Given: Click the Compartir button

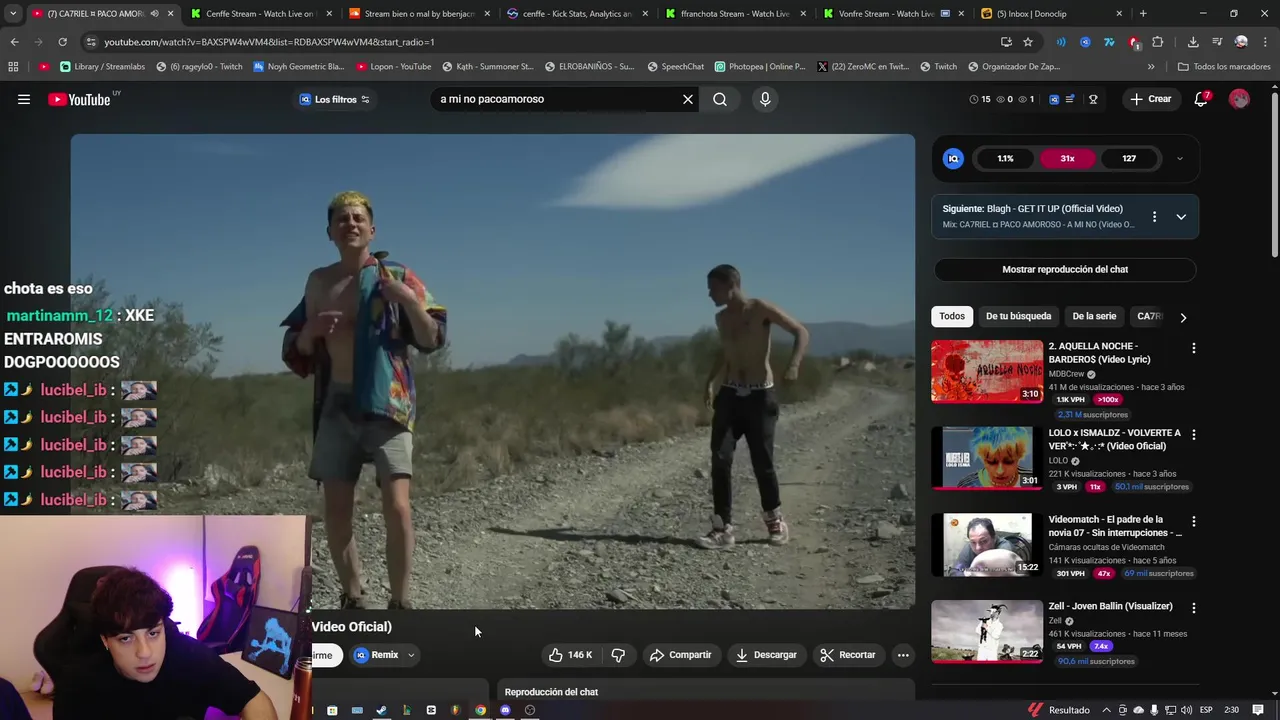Looking at the screenshot, I should pyautogui.click(x=680, y=655).
